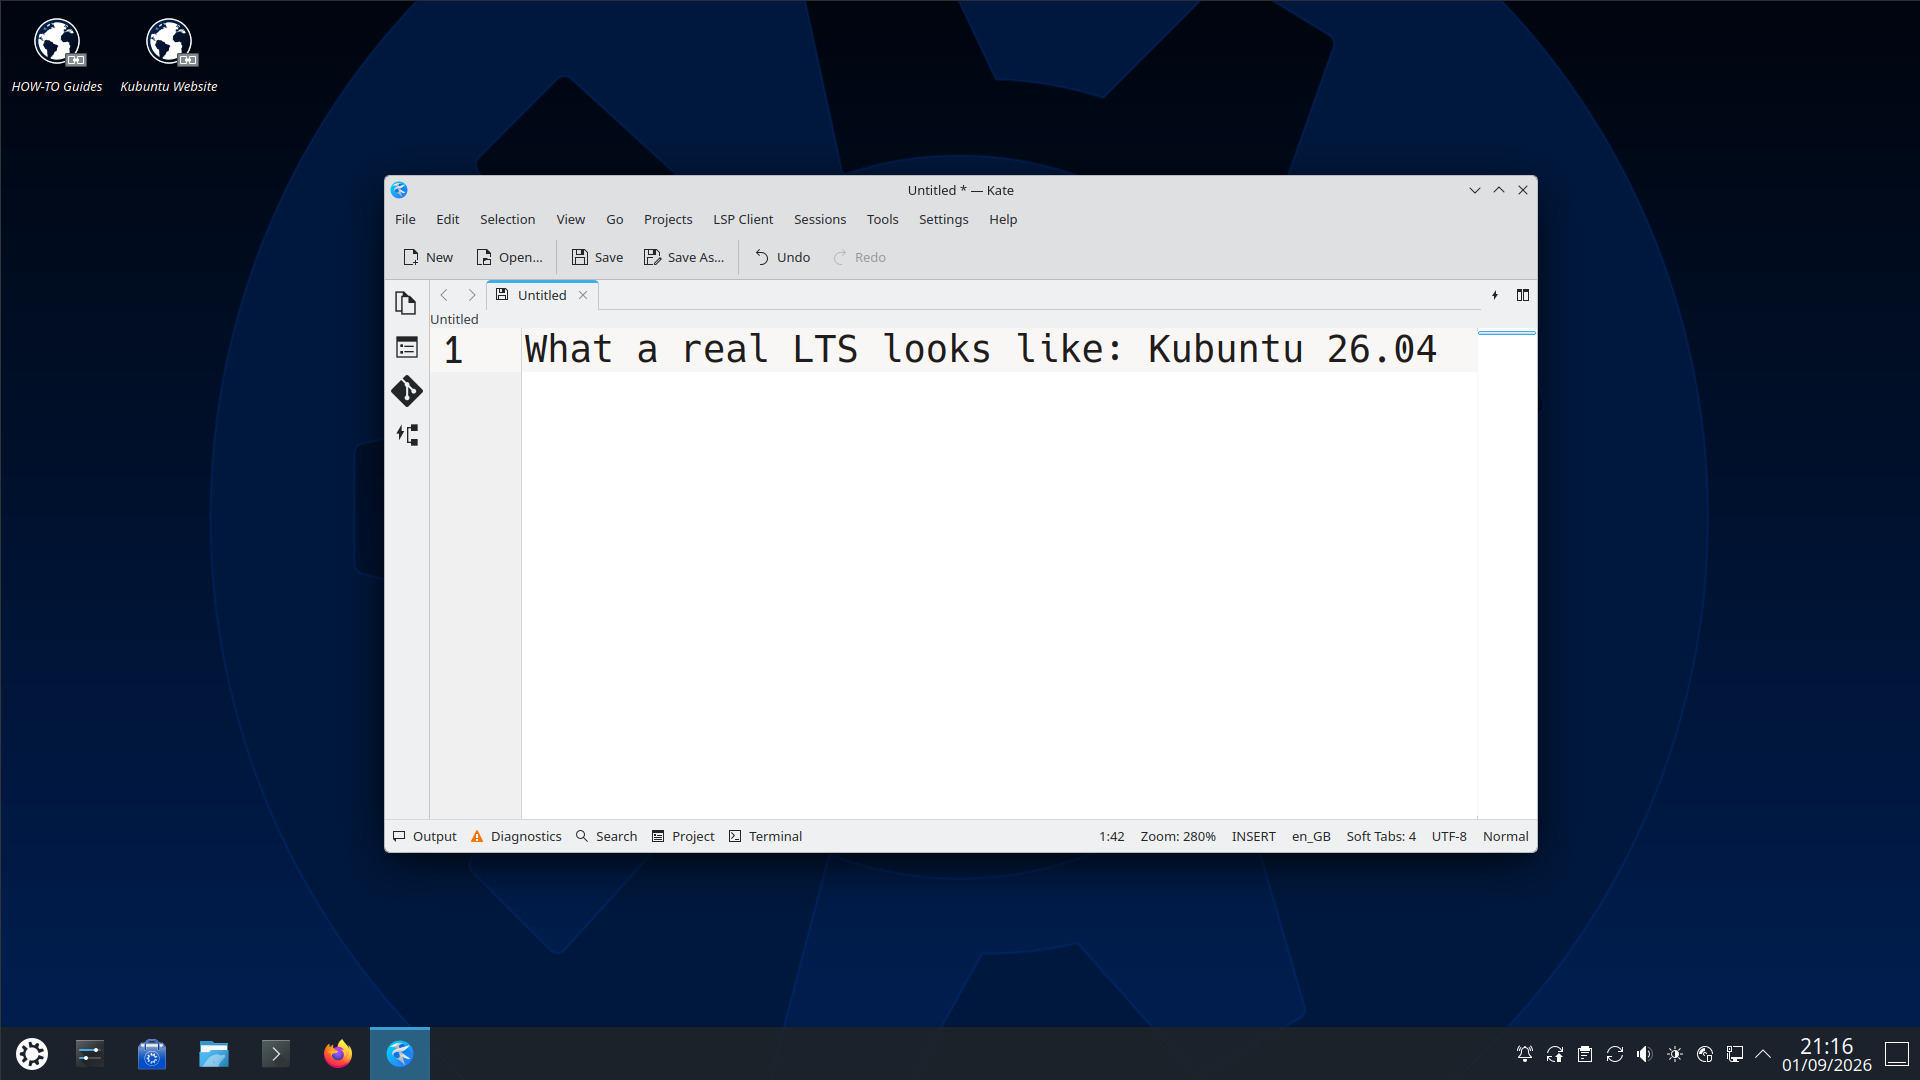Open the Go menu
This screenshot has height=1080, width=1920.
tap(614, 219)
